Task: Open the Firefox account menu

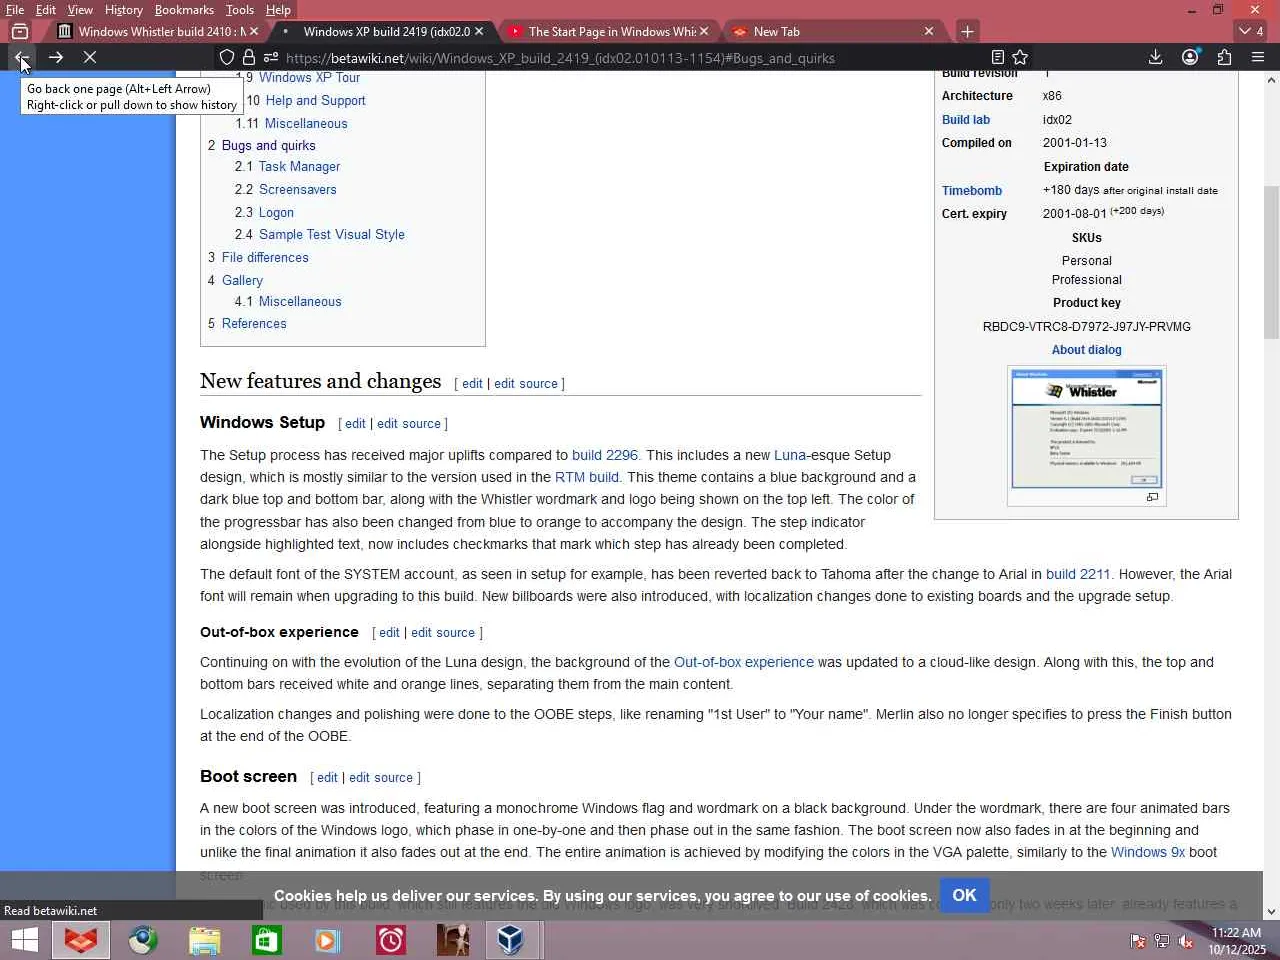Action: (1190, 58)
